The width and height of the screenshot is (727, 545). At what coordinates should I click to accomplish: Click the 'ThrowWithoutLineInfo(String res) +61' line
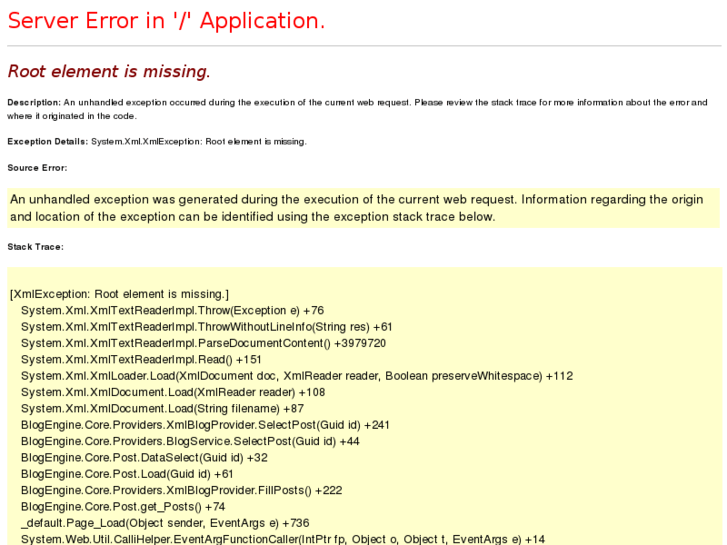(206, 327)
